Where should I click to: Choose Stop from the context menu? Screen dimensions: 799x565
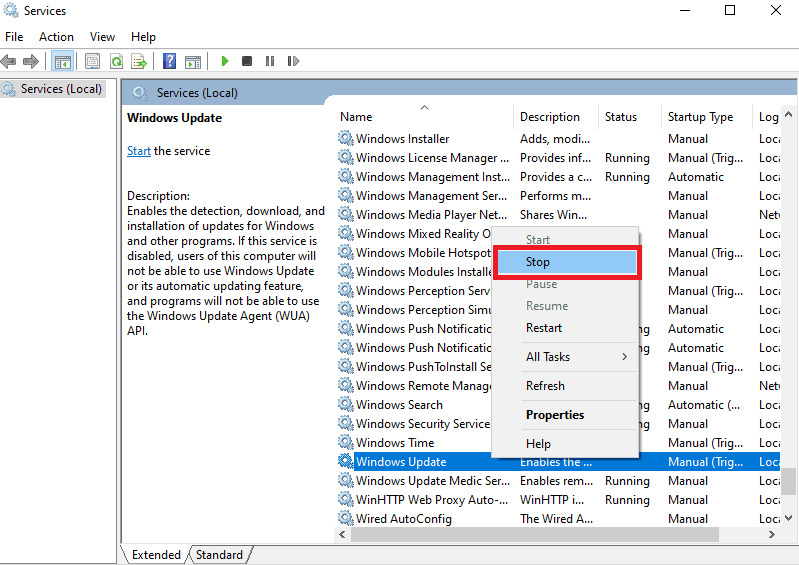[567, 262]
